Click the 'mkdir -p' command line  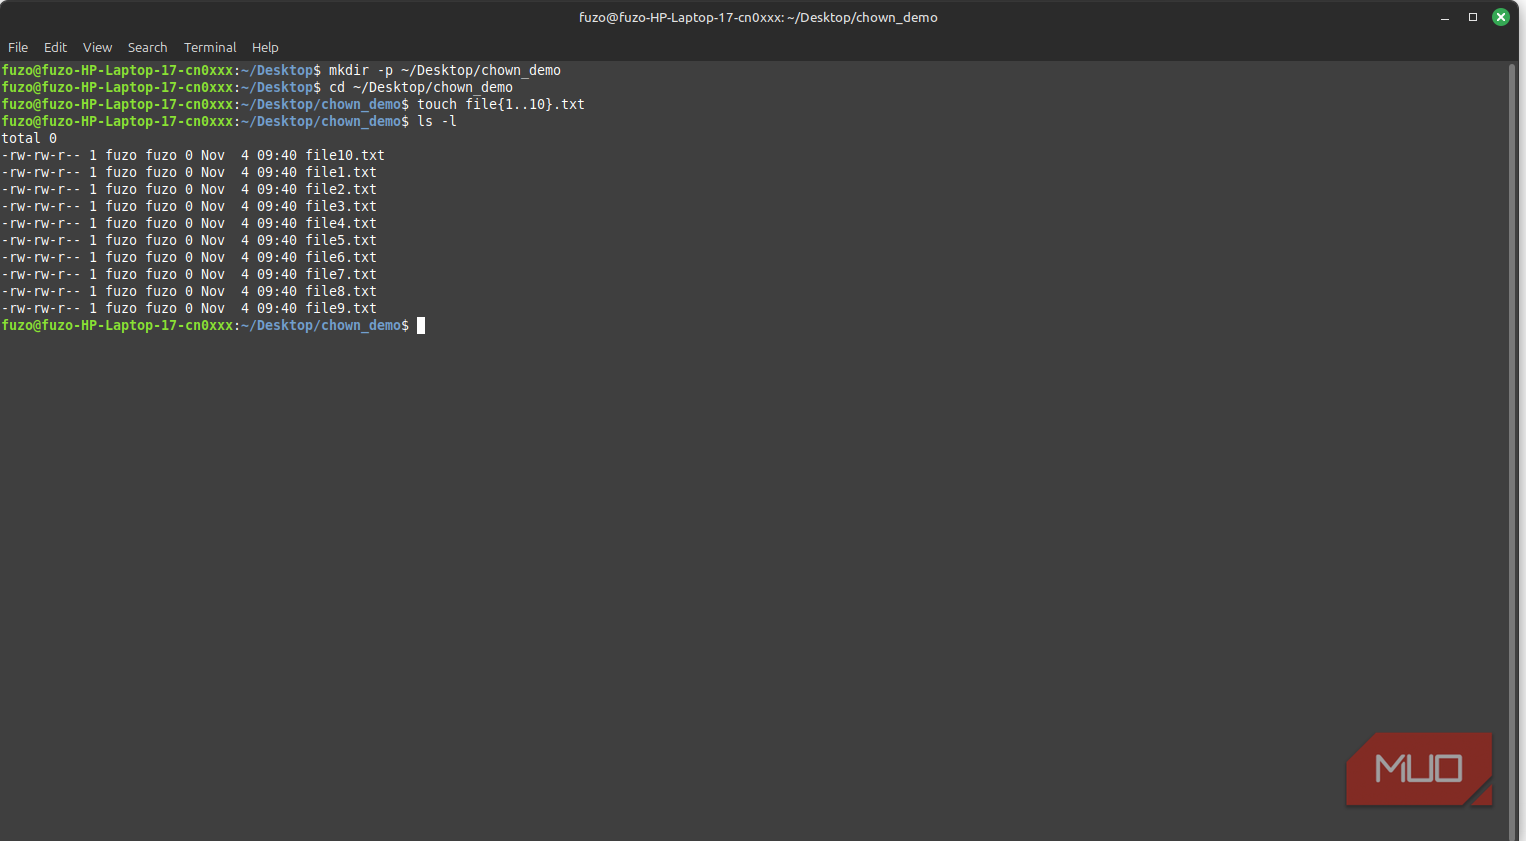444,70
